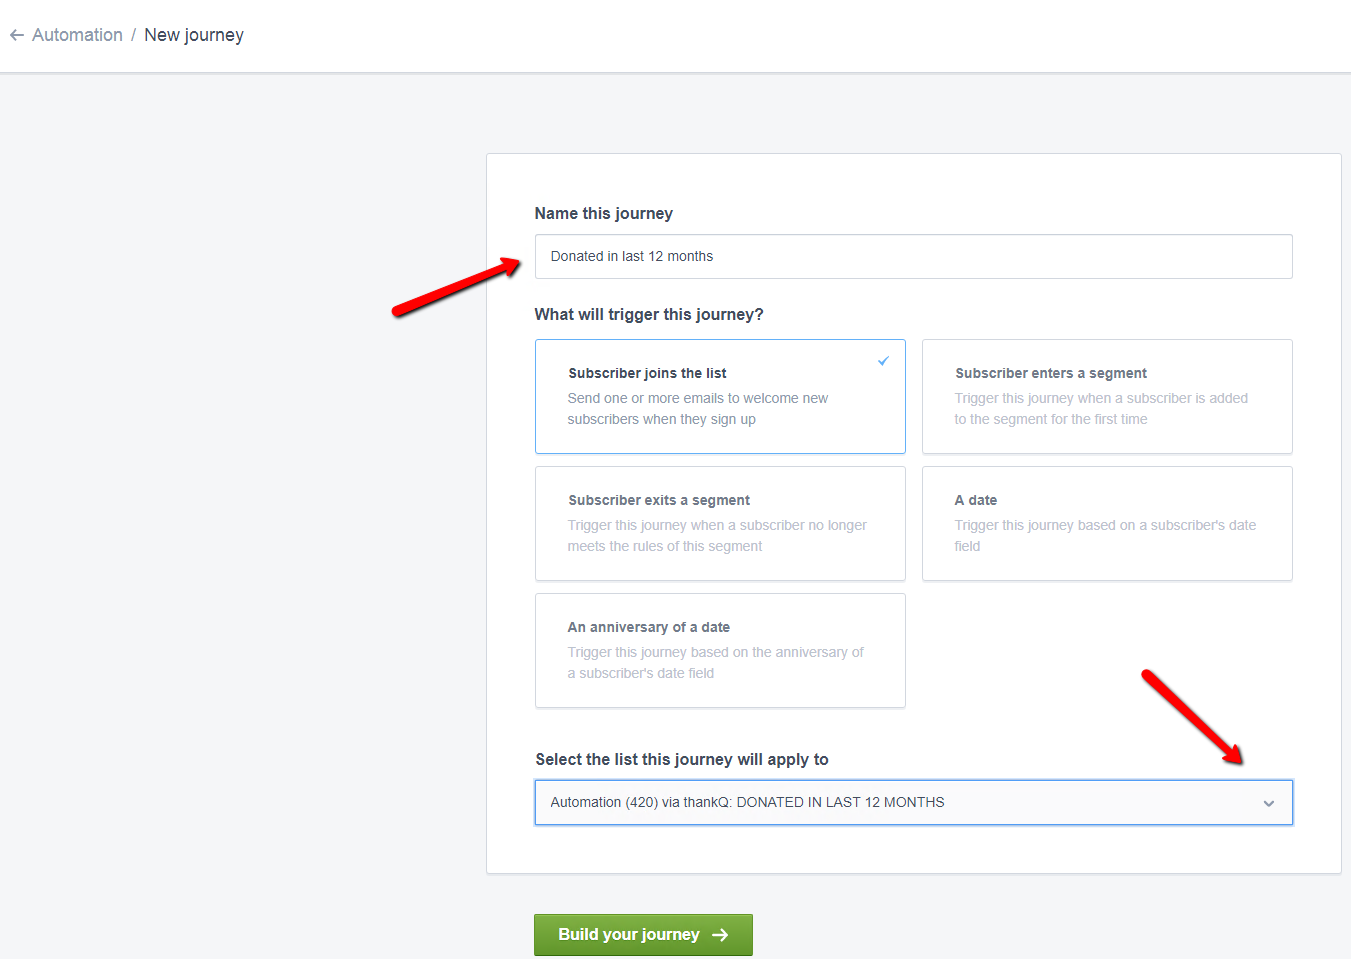This screenshot has height=959, width=1351.
Task: Select 'Subscriber enters a segment' trigger
Action: (1107, 396)
